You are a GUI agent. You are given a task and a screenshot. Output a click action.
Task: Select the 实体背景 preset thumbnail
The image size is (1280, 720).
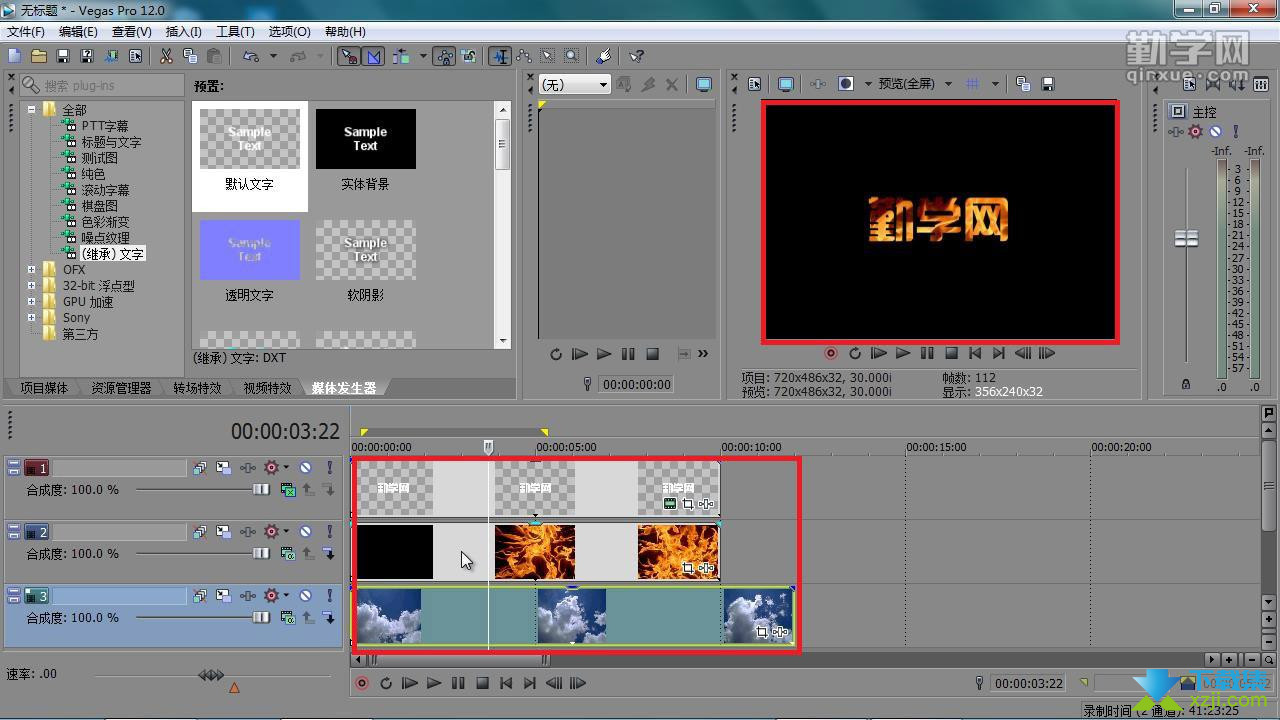pos(365,139)
